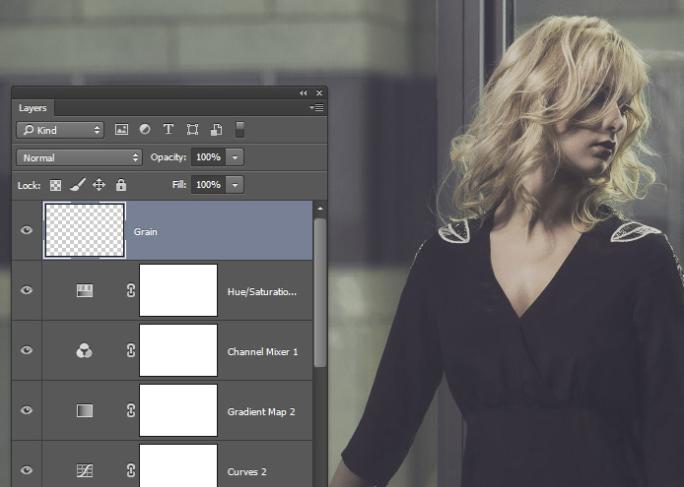Click the shape layer filter icon
This screenshot has height=487, width=684.
coord(192,130)
